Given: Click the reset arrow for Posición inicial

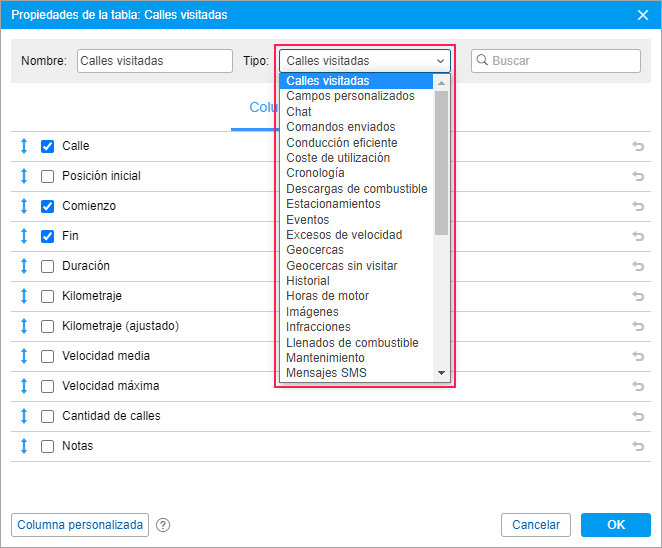Looking at the screenshot, I should pos(638,176).
